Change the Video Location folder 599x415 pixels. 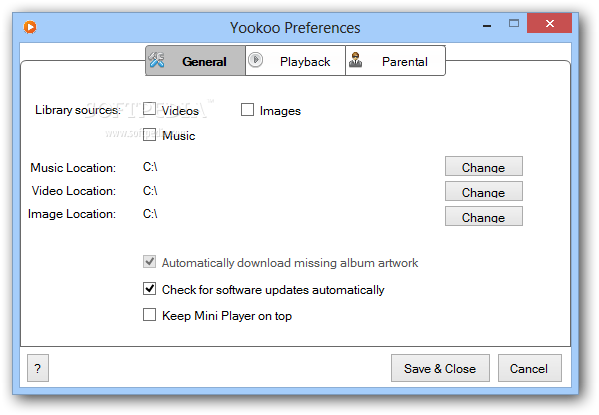(484, 191)
